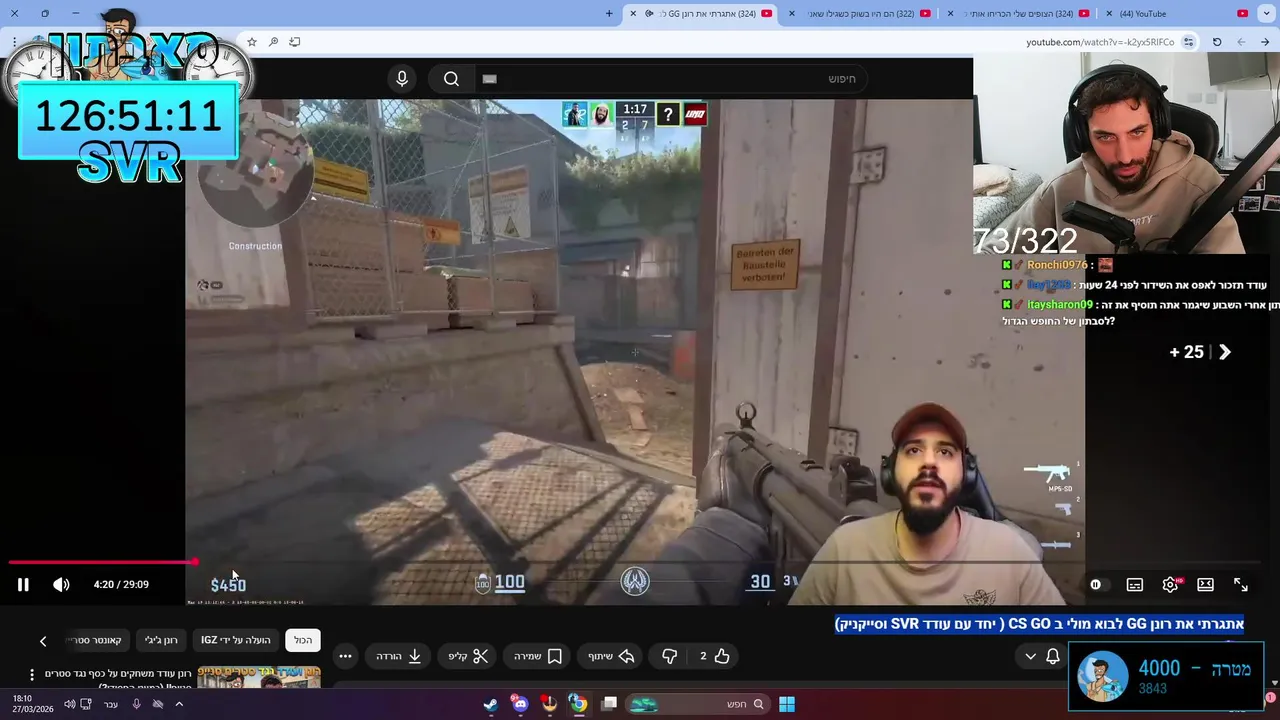Bookmark this page with star icon
This screenshot has height=720, width=1280.
pos(252,42)
